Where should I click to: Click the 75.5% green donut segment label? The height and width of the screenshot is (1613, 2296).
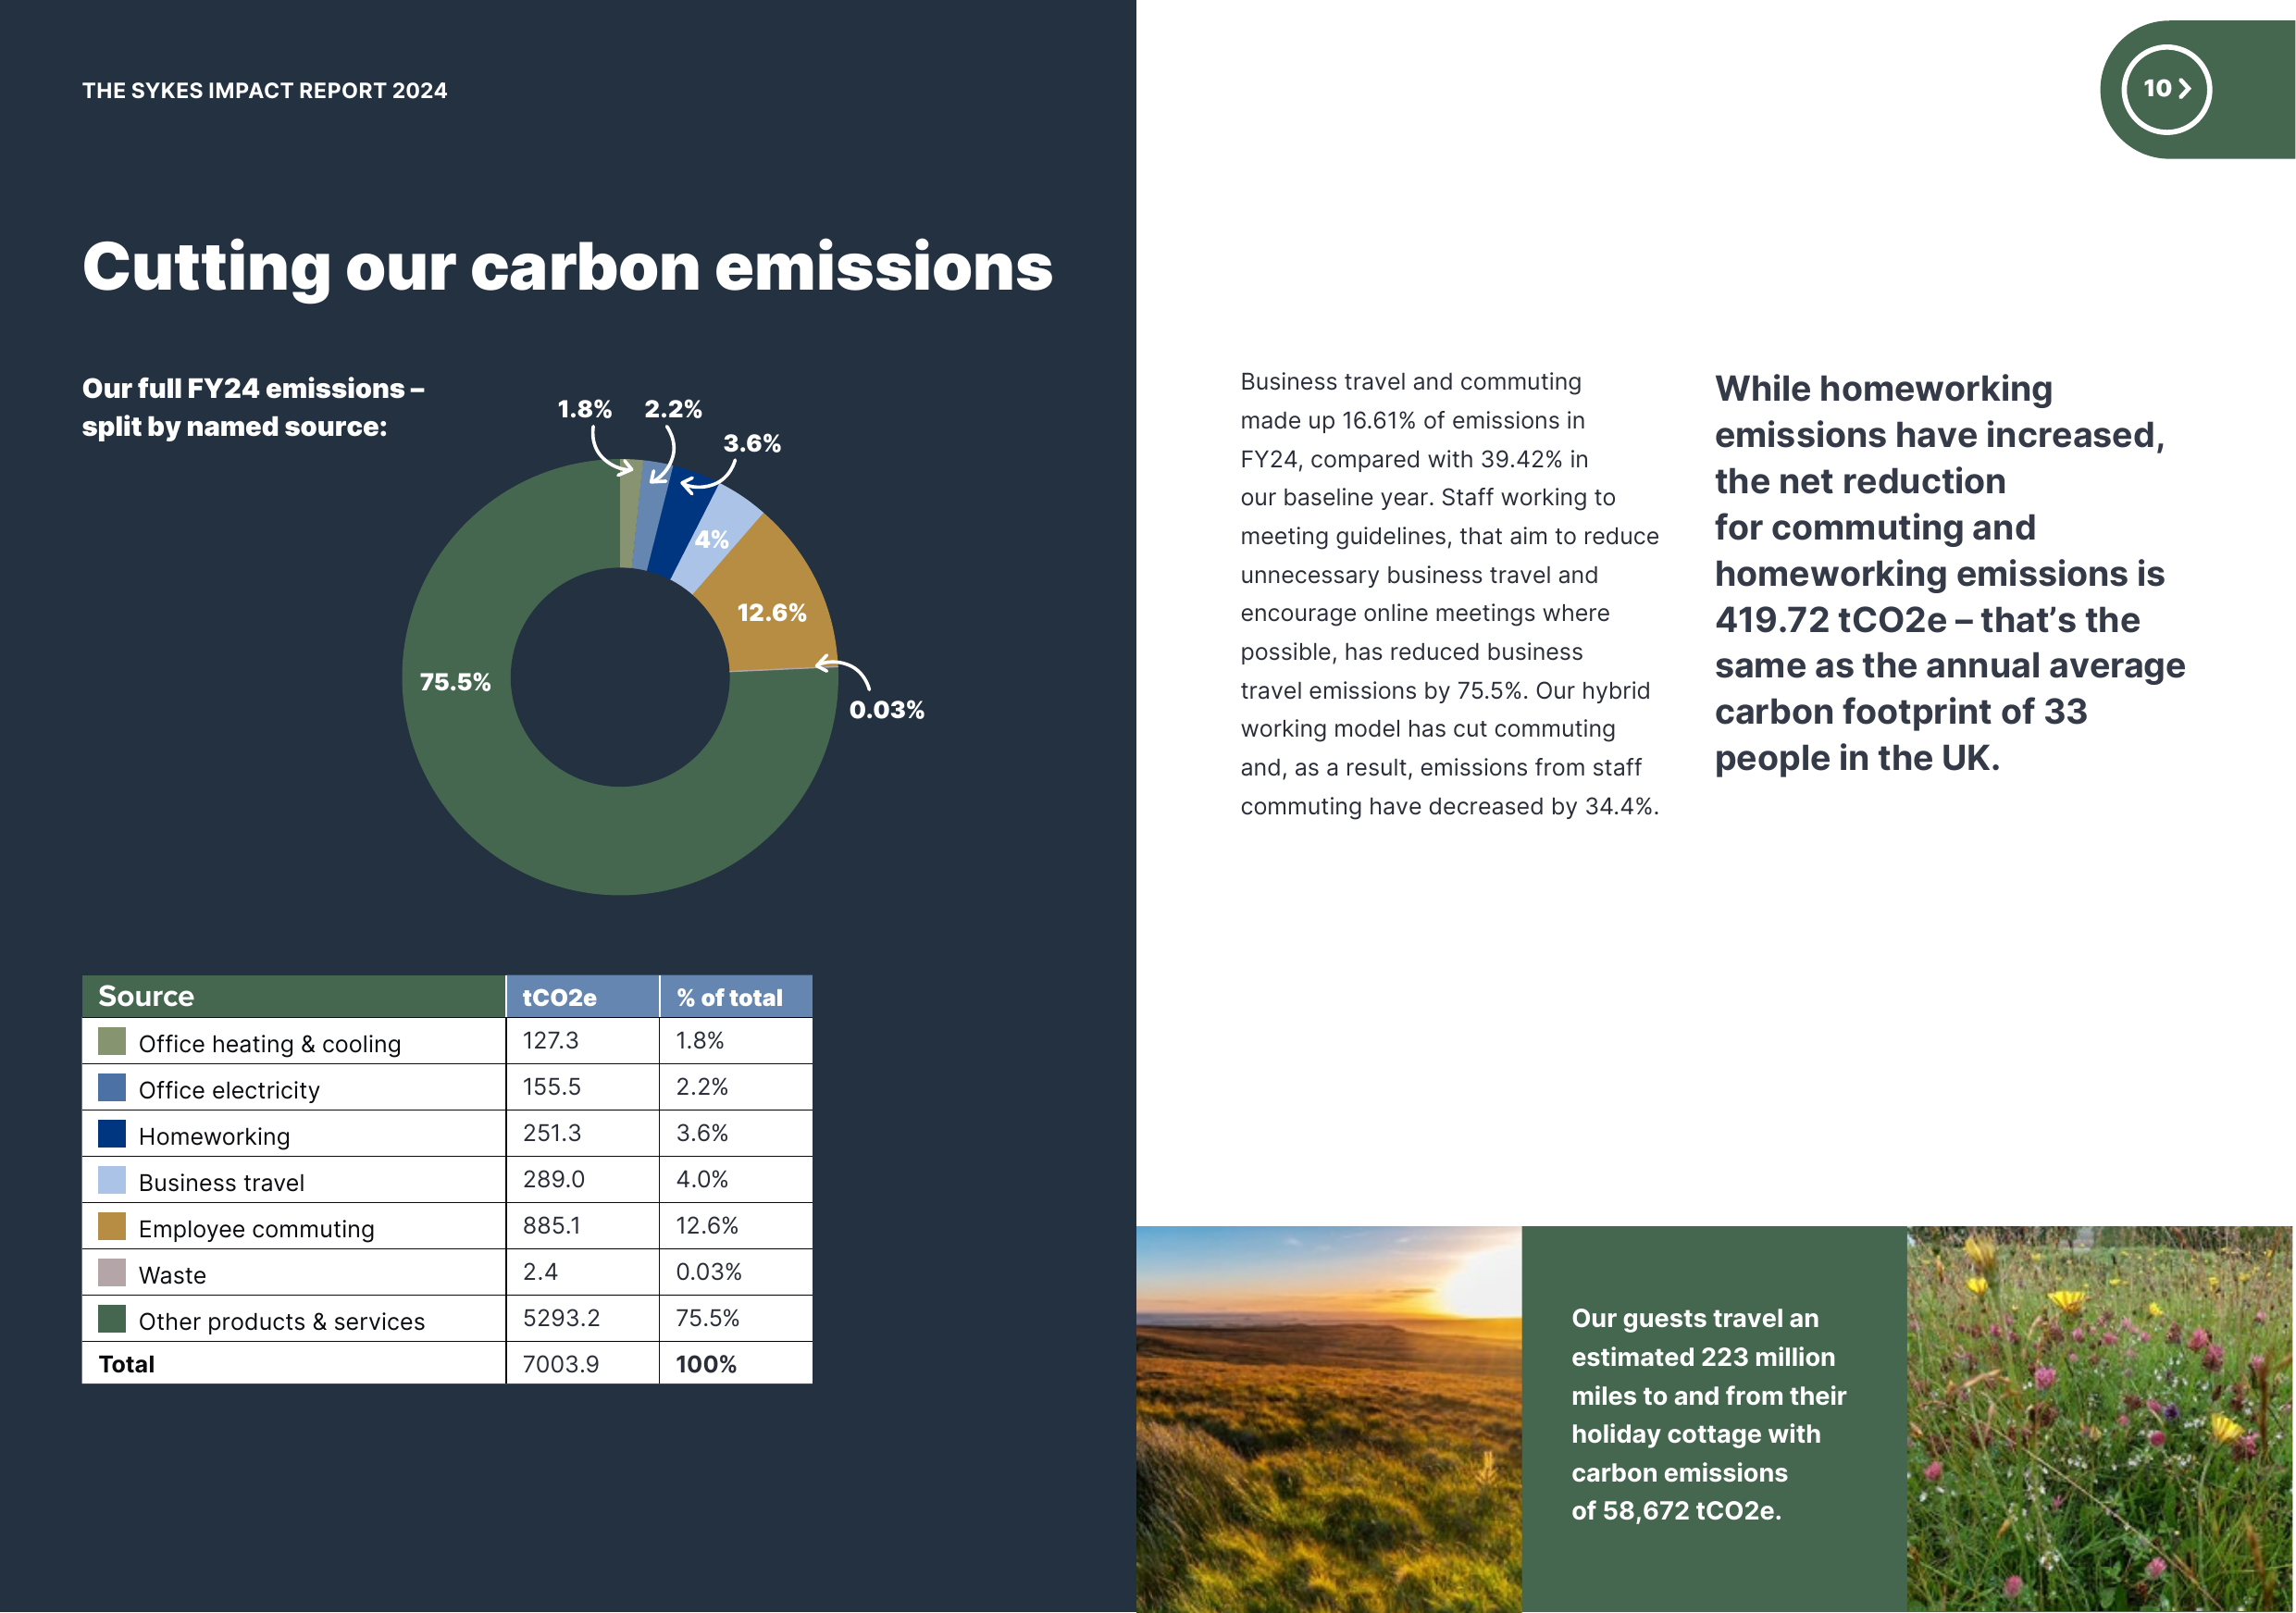click(x=455, y=682)
